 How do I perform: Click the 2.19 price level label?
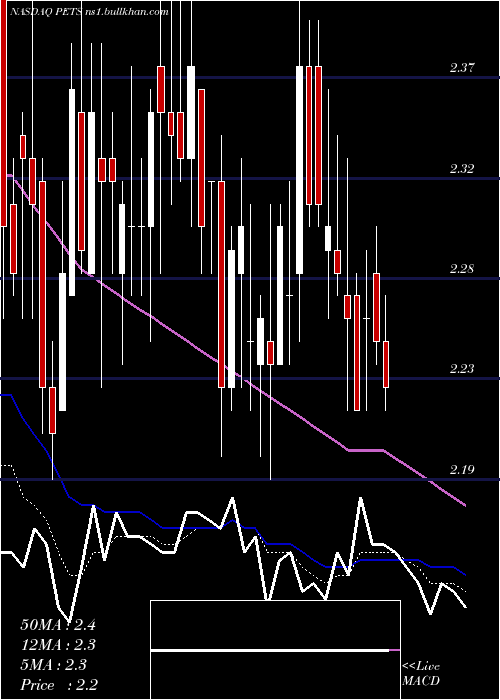tap(462, 470)
